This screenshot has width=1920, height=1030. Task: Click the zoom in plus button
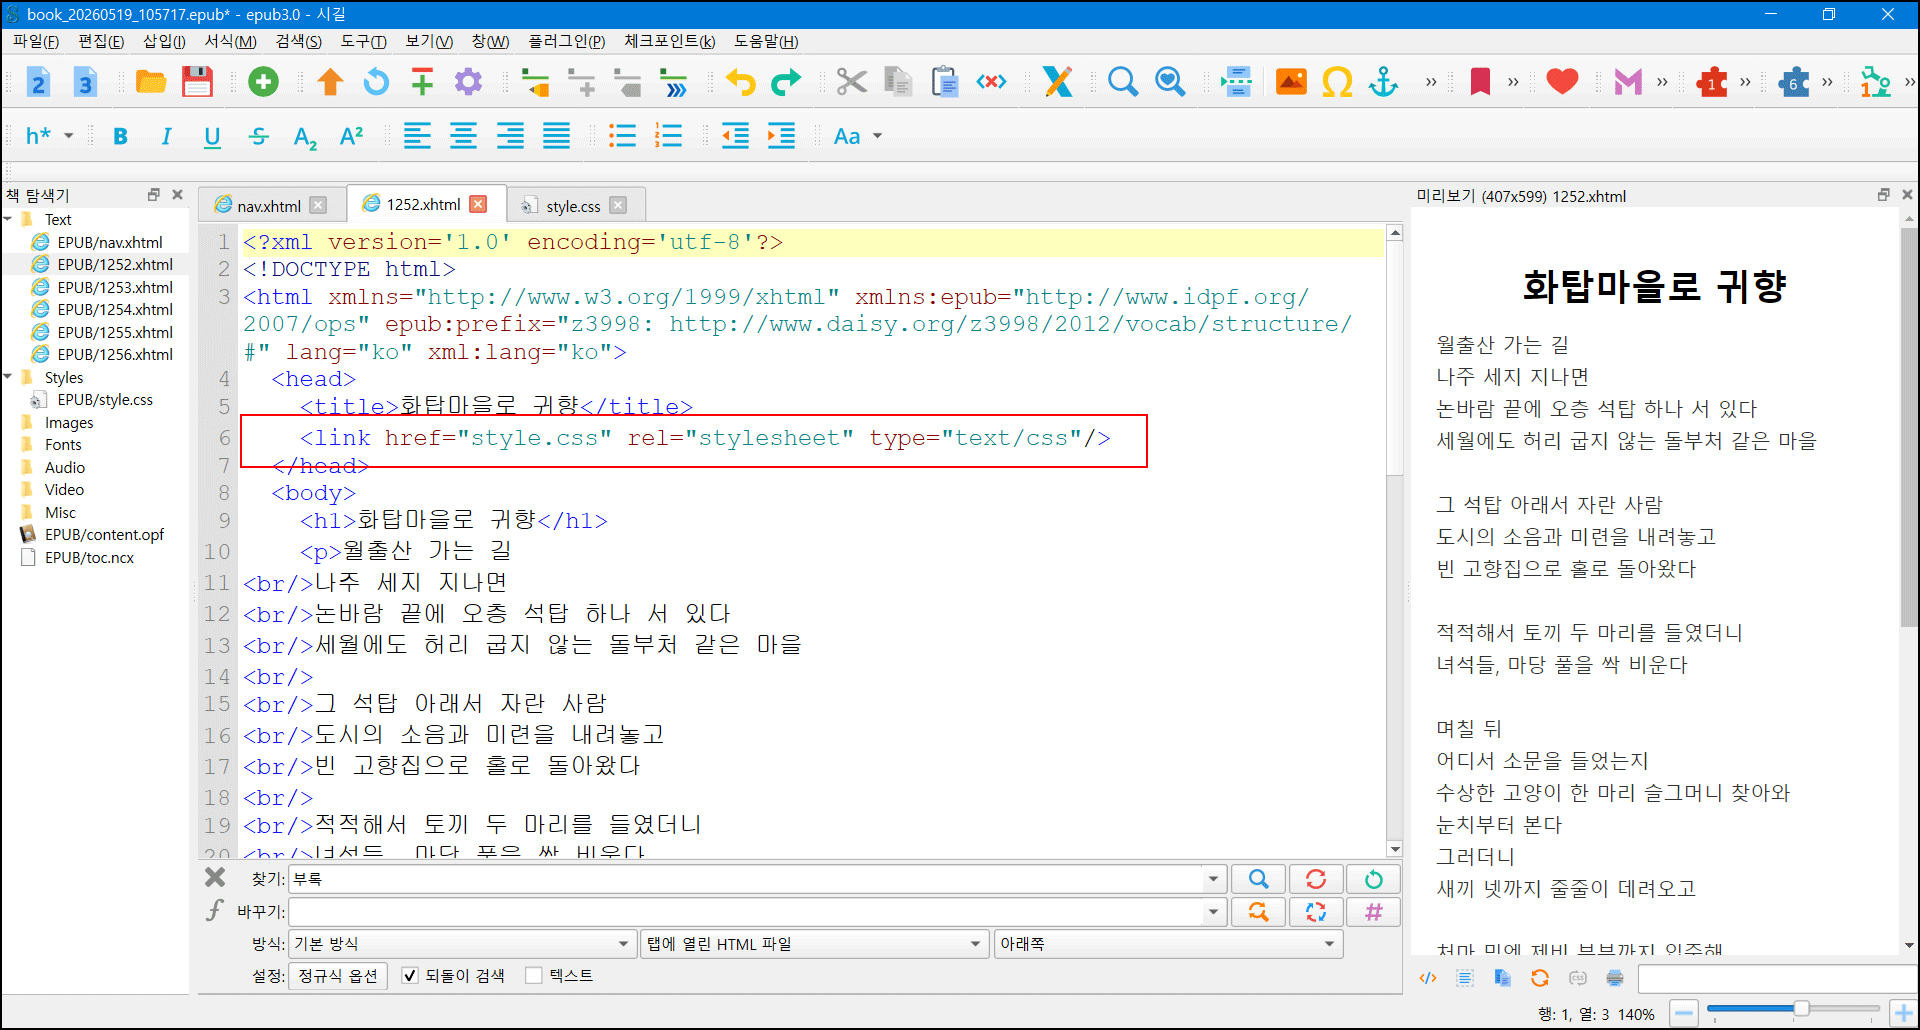[1902, 1014]
